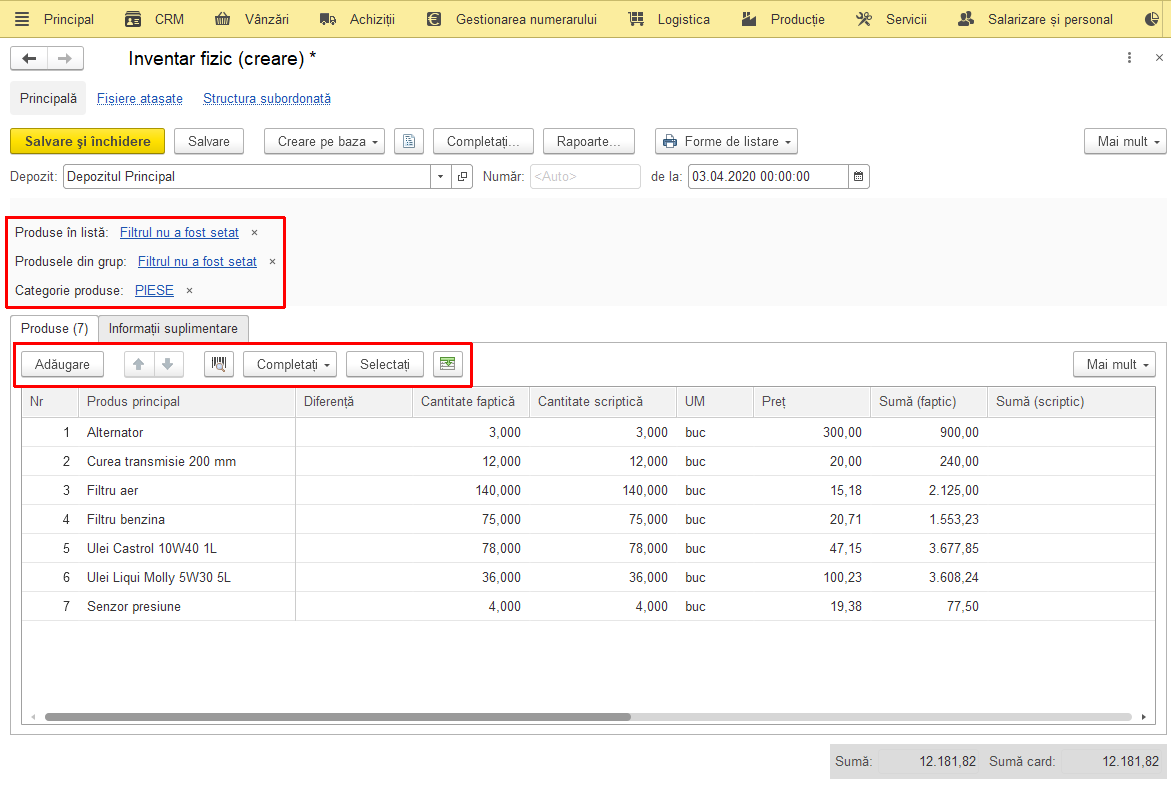Move row down with down arrow

tap(168, 364)
